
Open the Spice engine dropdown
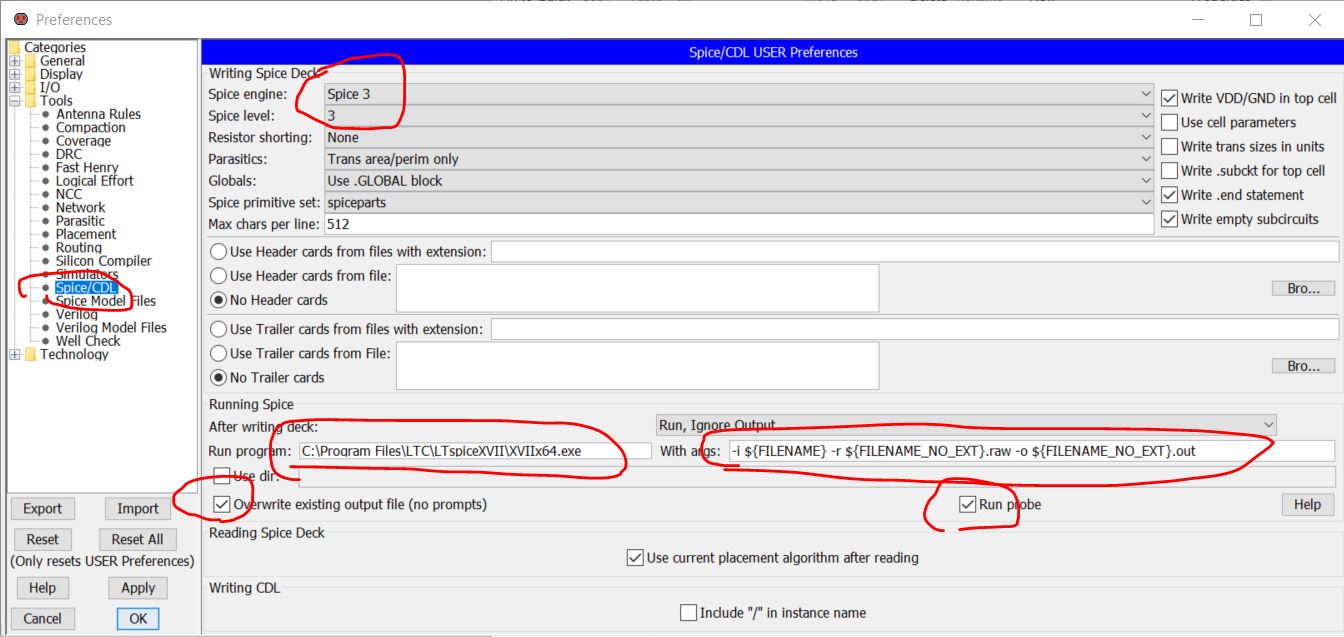[739, 94]
